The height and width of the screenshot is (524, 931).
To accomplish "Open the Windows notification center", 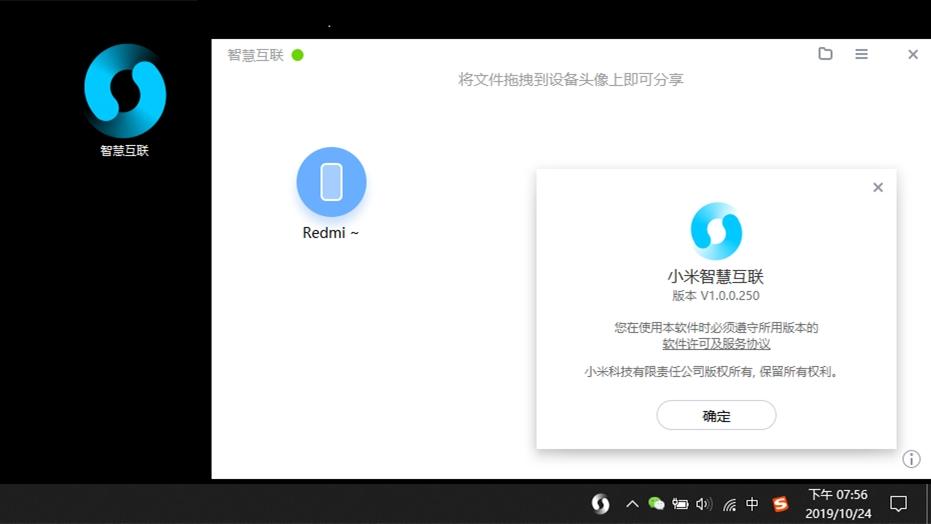I will (898, 504).
